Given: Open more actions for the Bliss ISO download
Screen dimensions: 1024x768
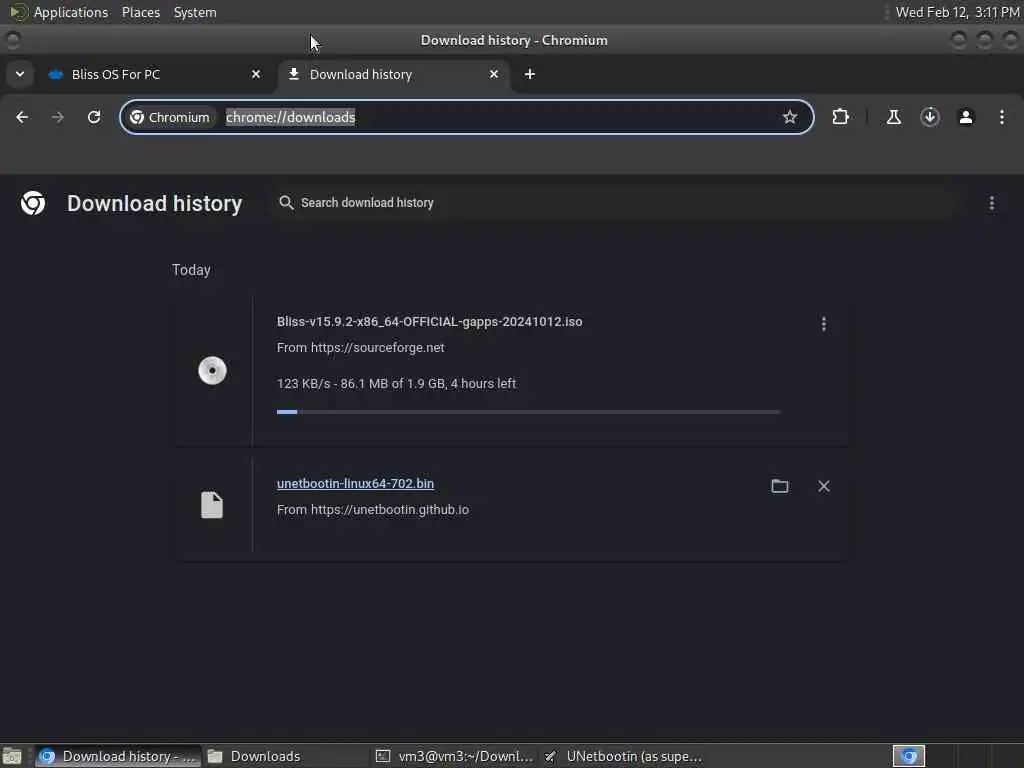Looking at the screenshot, I should [824, 324].
